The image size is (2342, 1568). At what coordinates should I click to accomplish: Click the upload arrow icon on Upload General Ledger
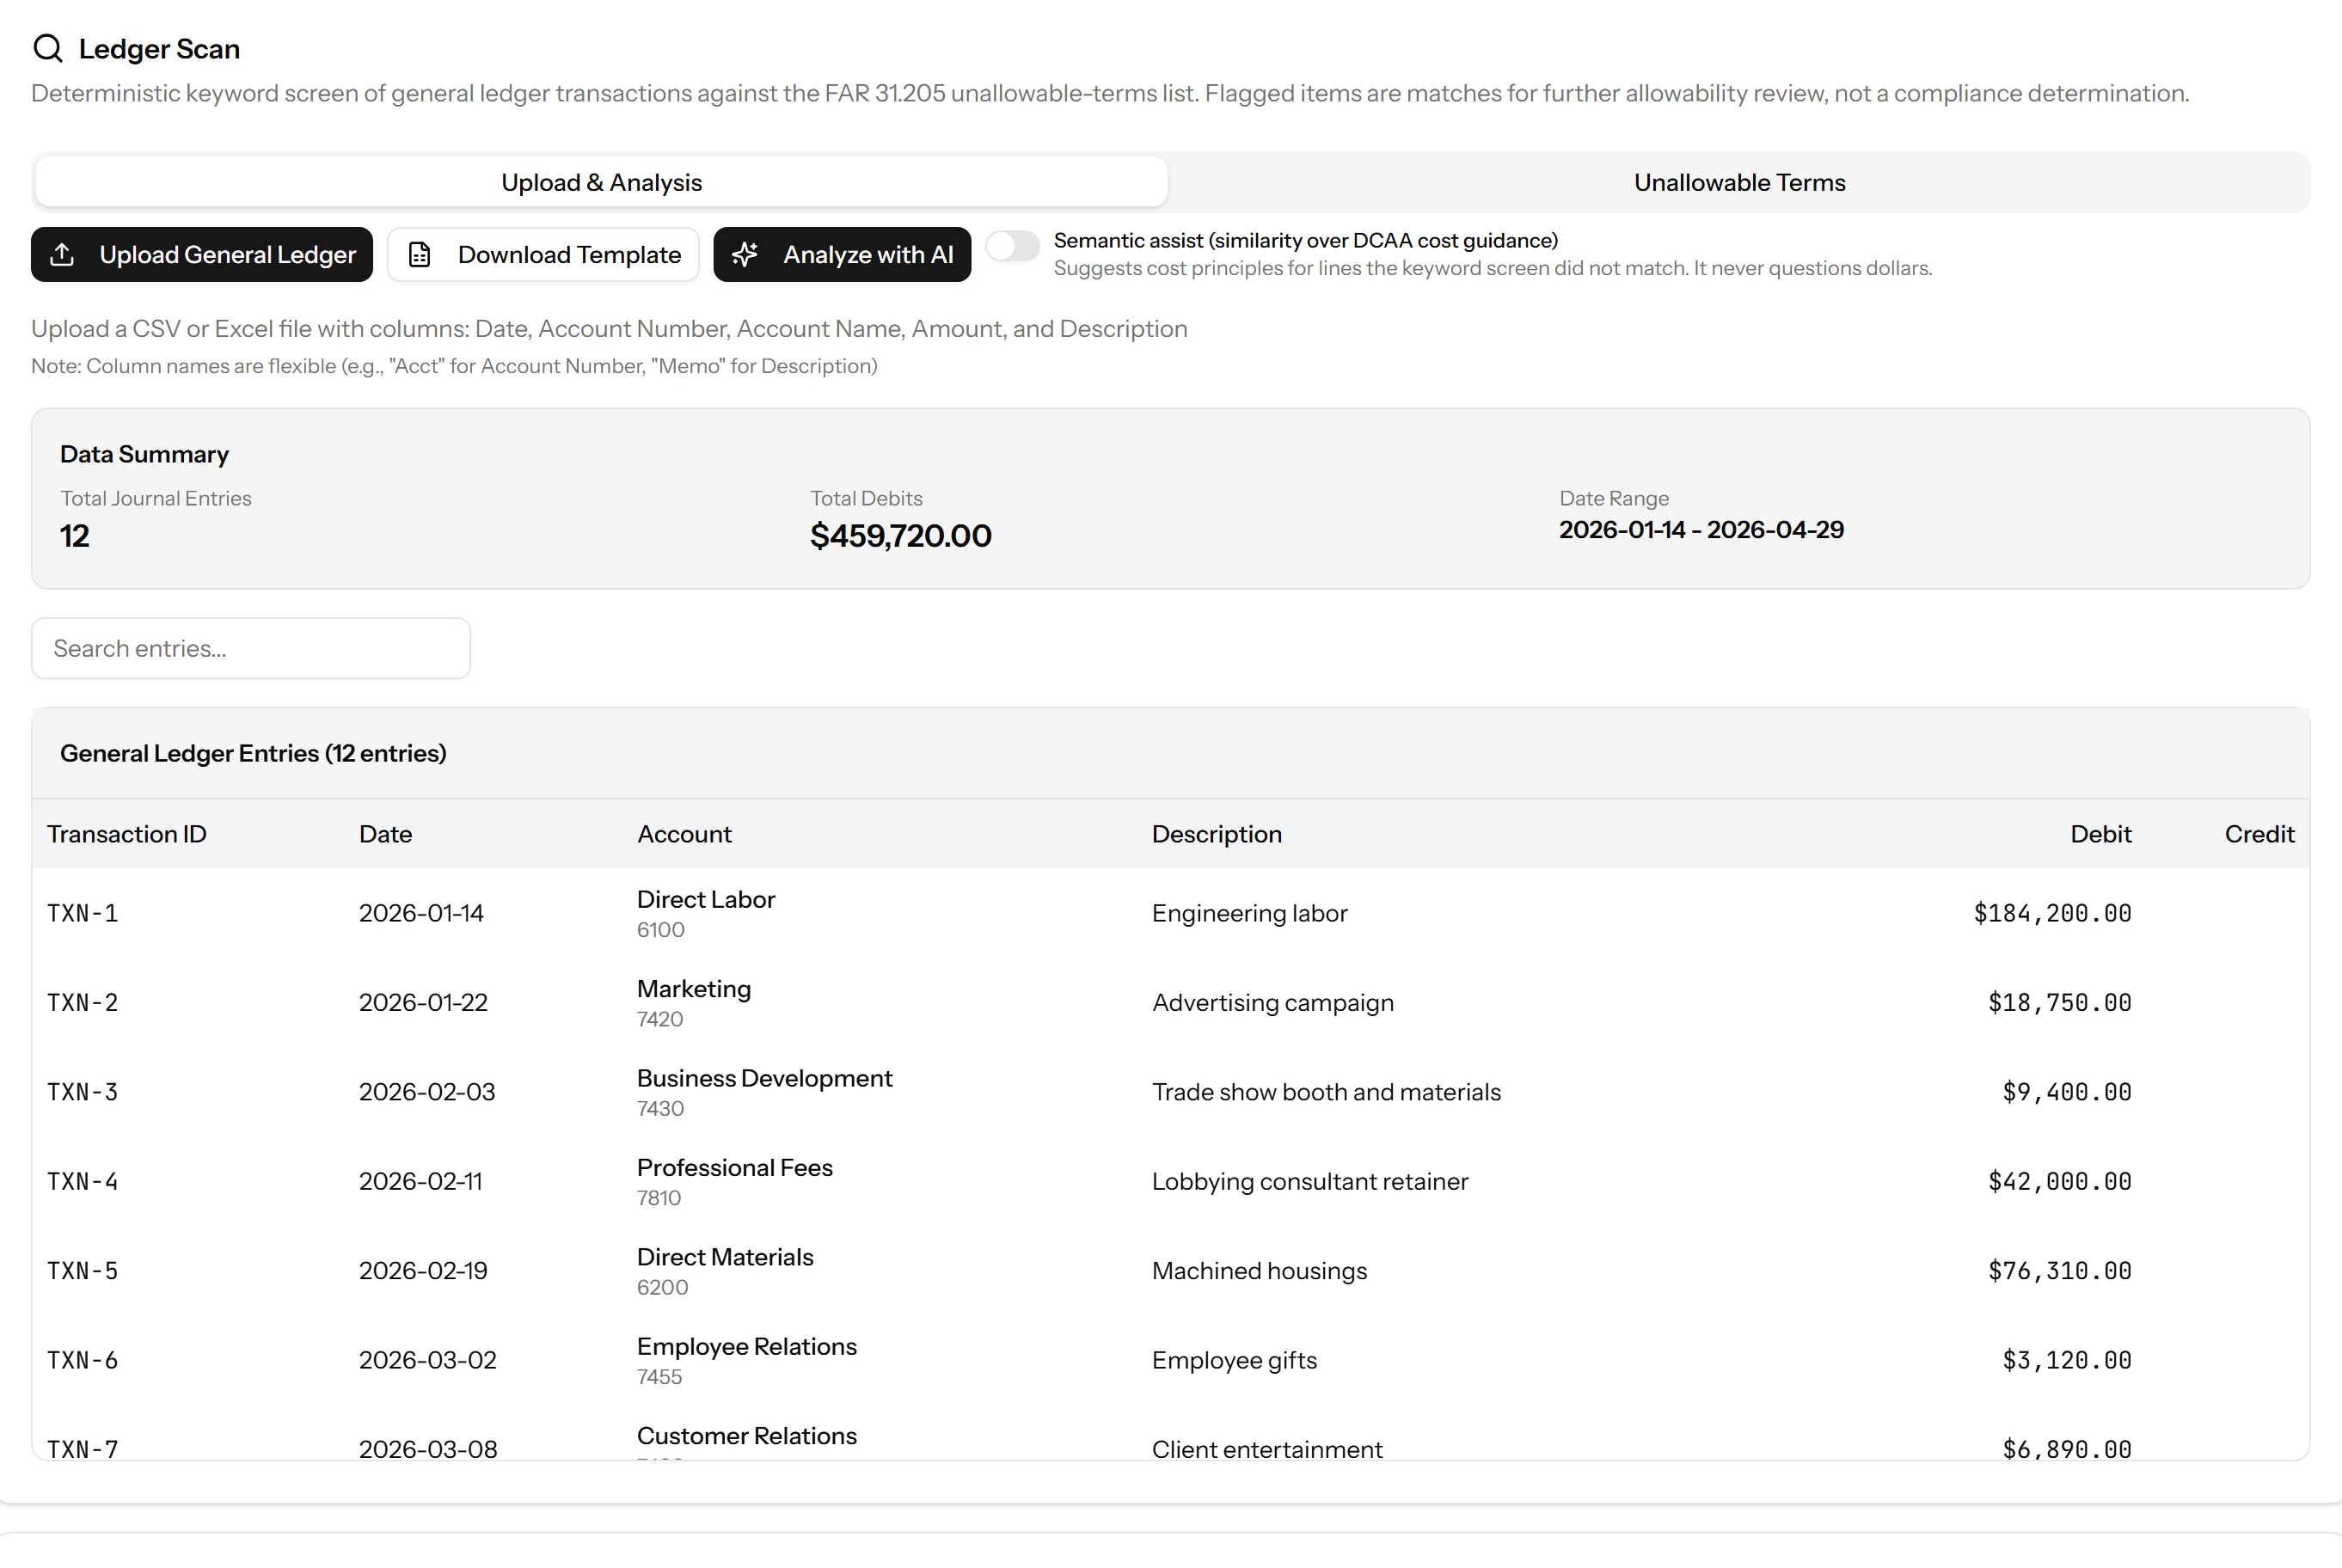[x=62, y=255]
